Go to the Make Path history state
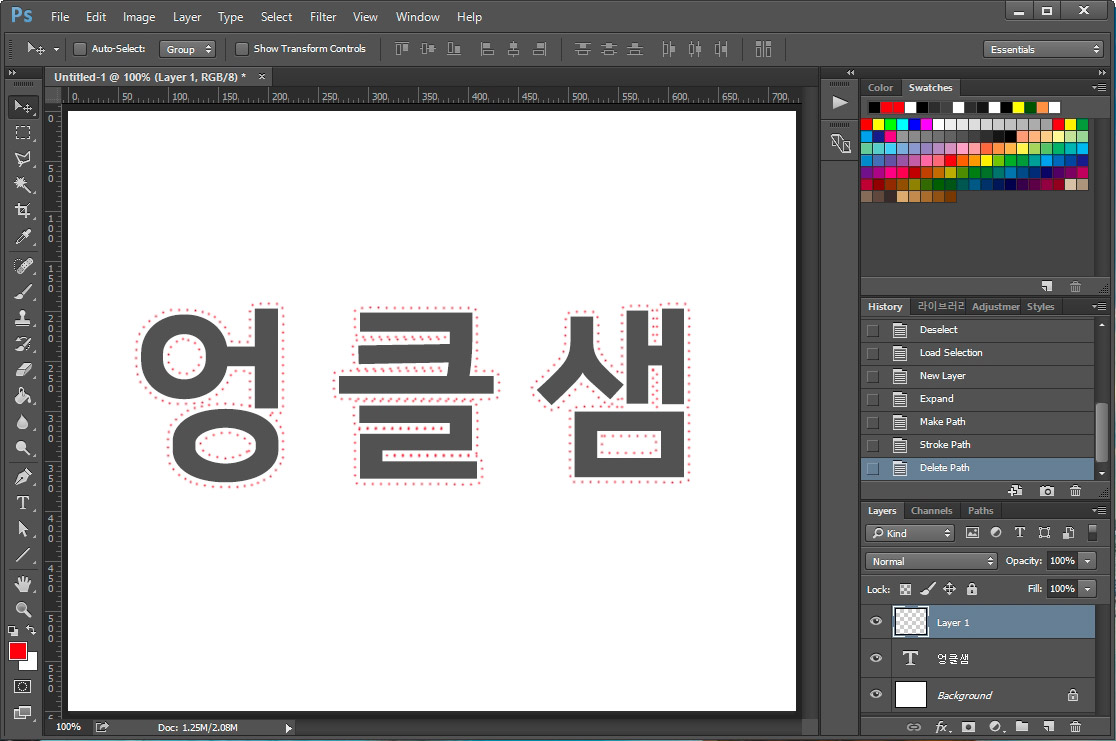The width and height of the screenshot is (1116, 741). (977, 422)
